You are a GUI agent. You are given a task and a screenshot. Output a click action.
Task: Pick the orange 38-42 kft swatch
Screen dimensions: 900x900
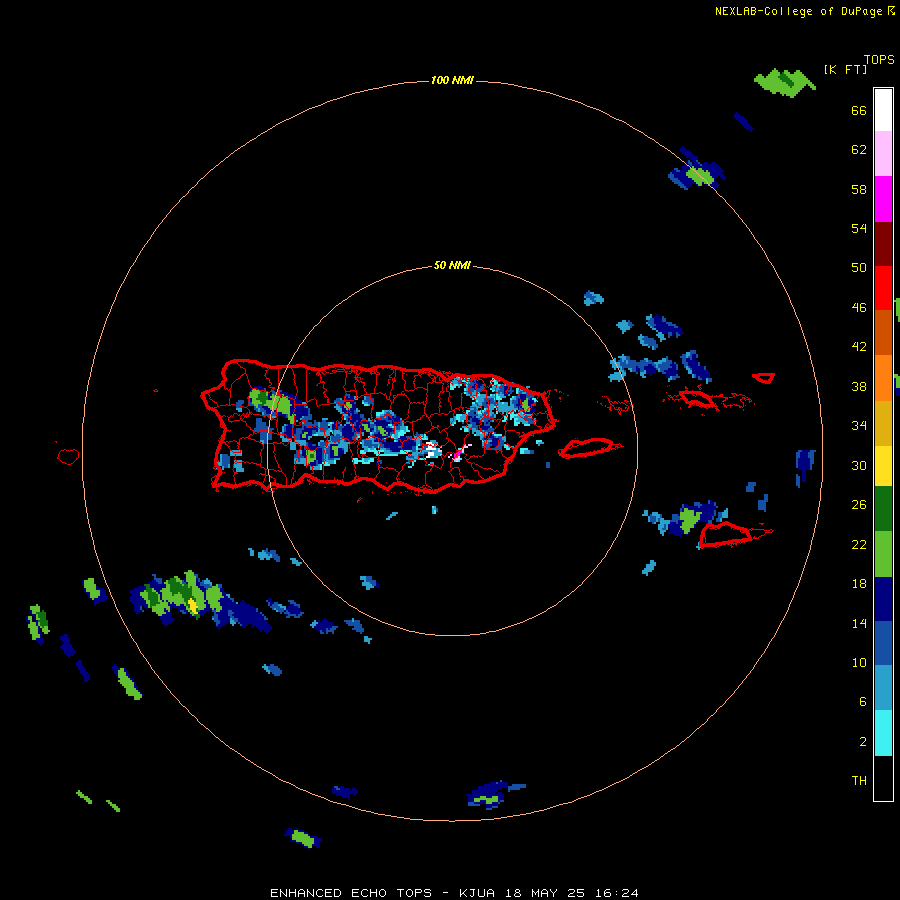coord(883,378)
